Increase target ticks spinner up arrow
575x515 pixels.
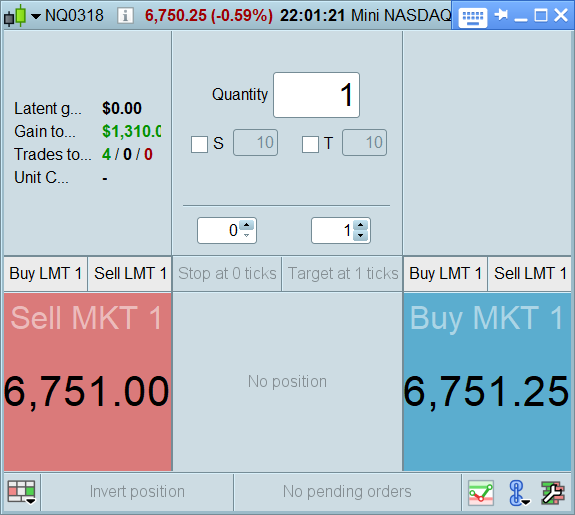click(360, 225)
